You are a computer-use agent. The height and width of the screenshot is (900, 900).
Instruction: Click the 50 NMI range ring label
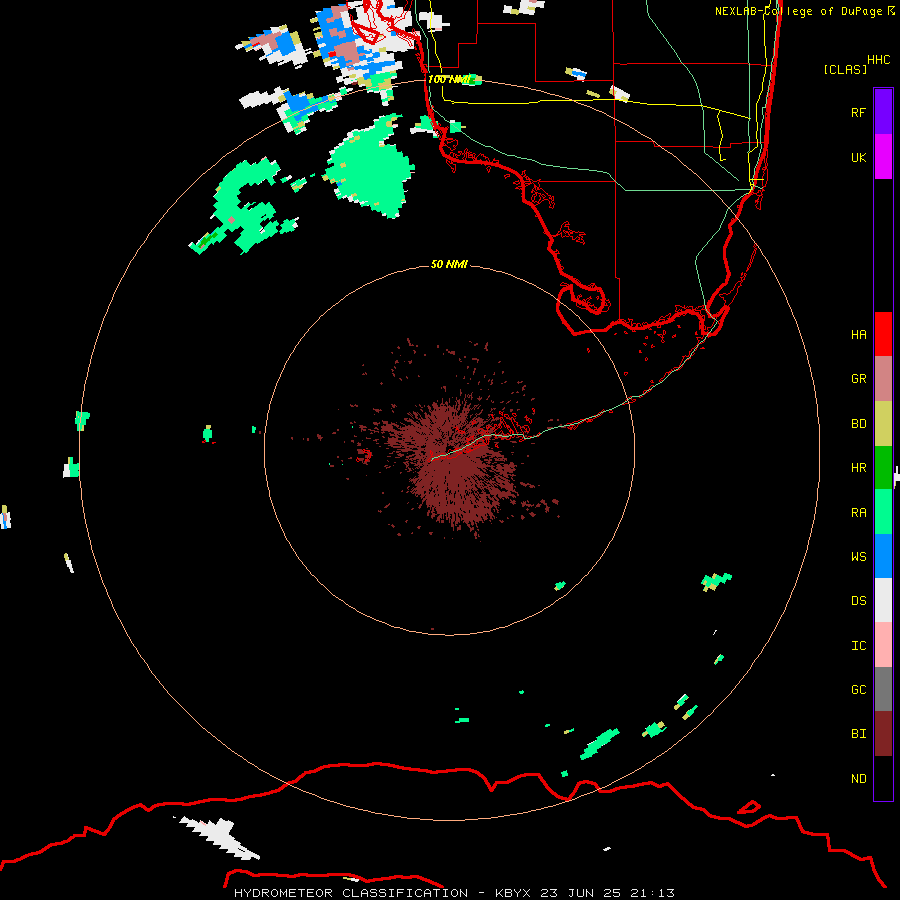pyautogui.click(x=449, y=264)
